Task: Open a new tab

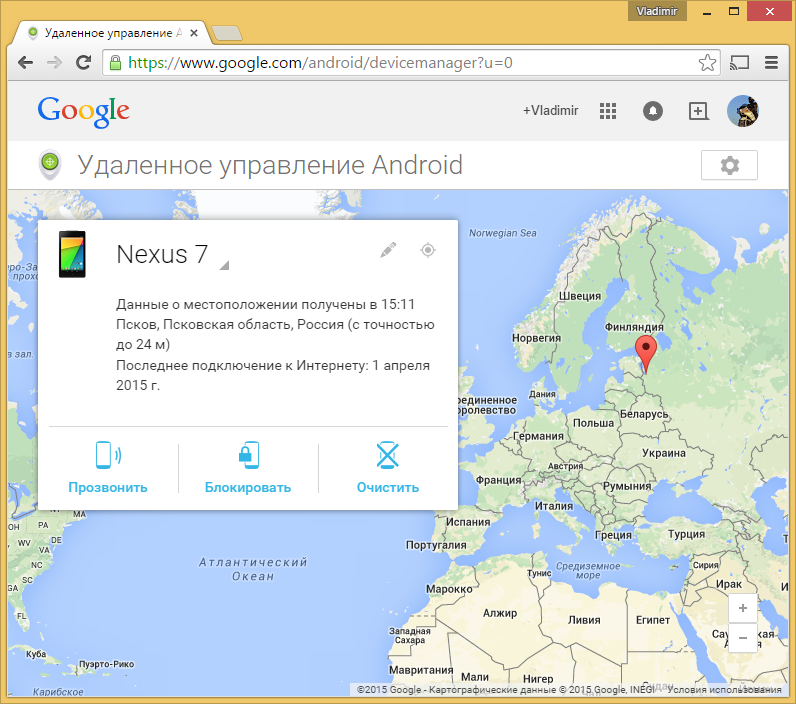Action: click(227, 33)
